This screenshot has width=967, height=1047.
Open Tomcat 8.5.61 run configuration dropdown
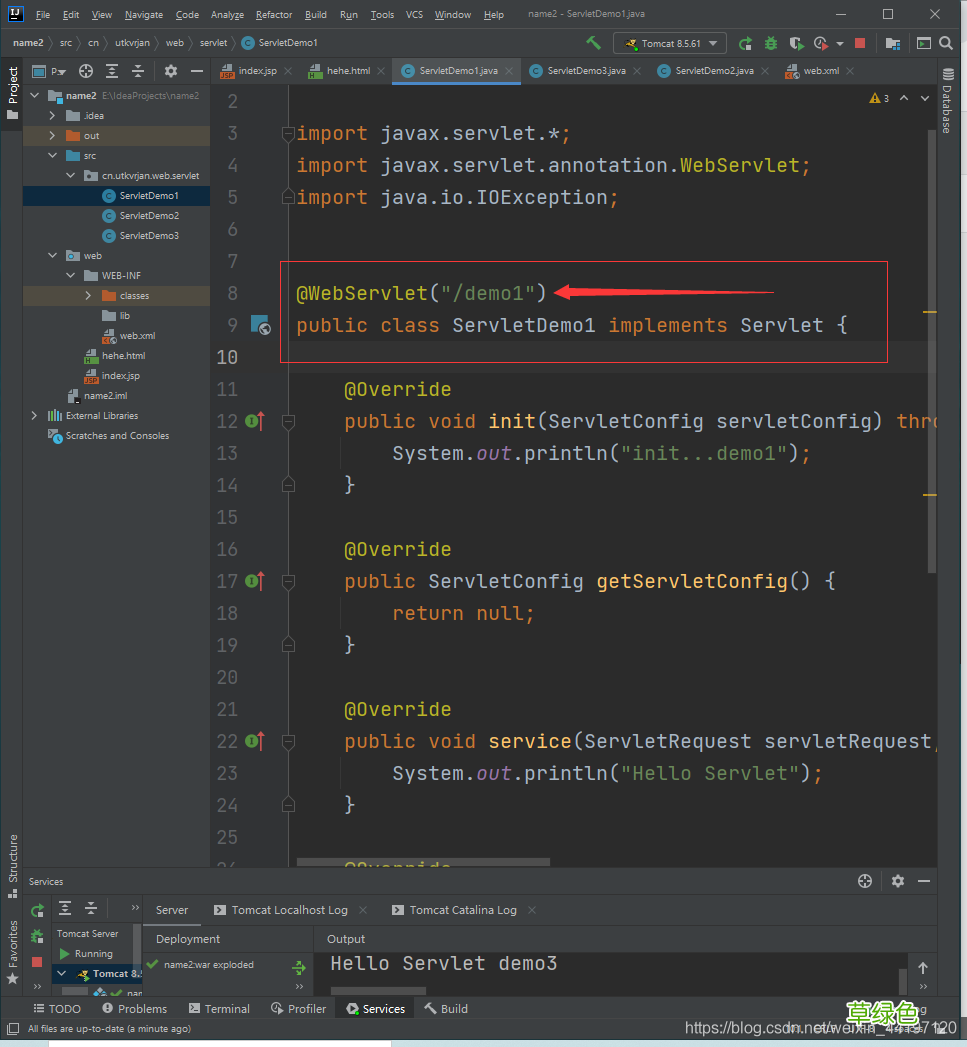672,43
